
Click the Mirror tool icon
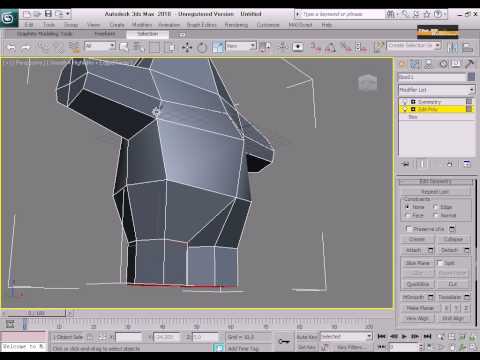(452, 47)
